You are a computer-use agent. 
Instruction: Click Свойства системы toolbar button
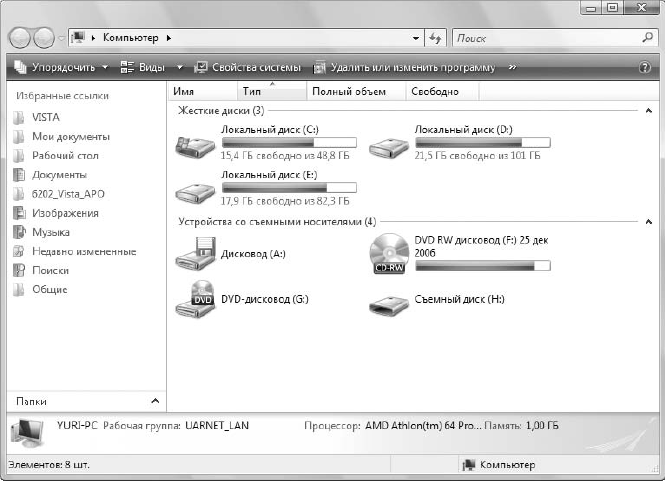coord(248,67)
